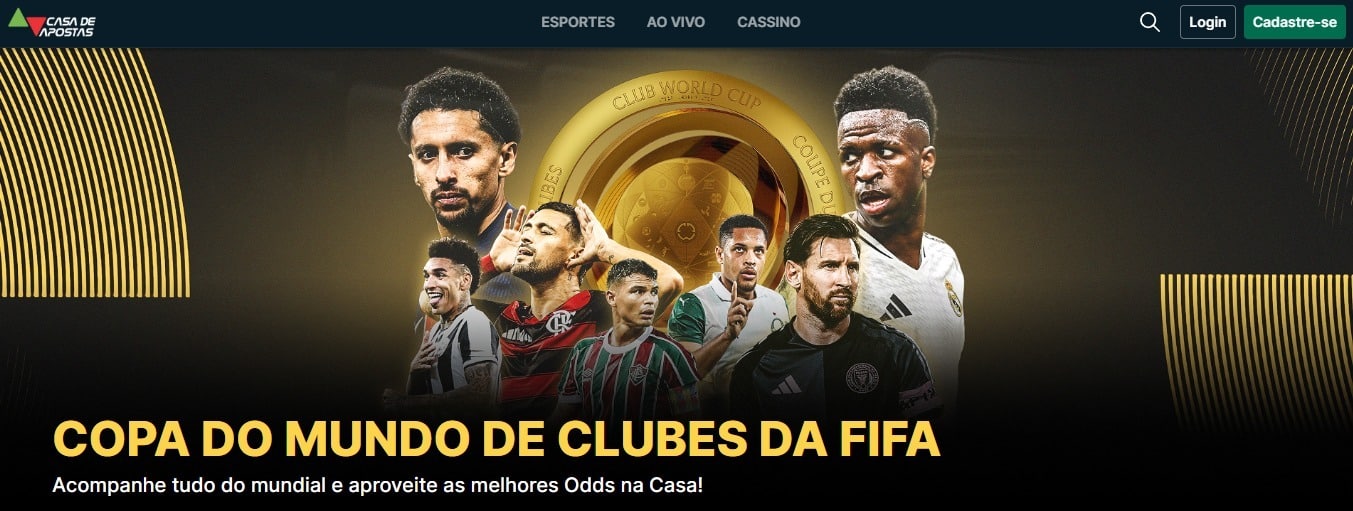Screen dimensions: 1353x511
Task: Open search with the magnifying glass icon
Action: (1150, 22)
